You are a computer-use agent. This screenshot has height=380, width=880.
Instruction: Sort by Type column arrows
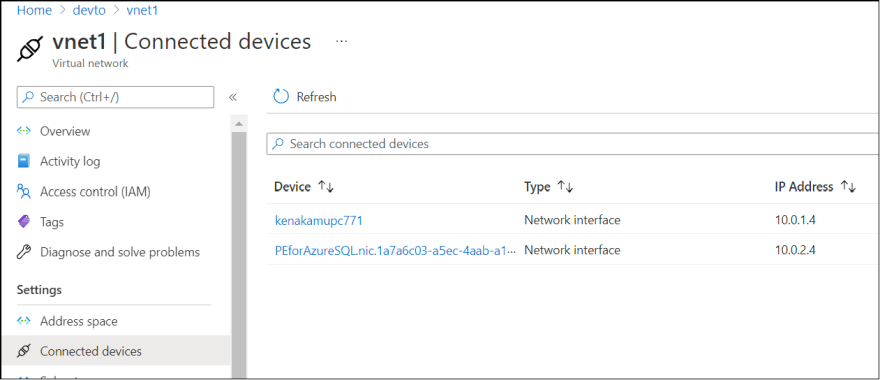565,187
